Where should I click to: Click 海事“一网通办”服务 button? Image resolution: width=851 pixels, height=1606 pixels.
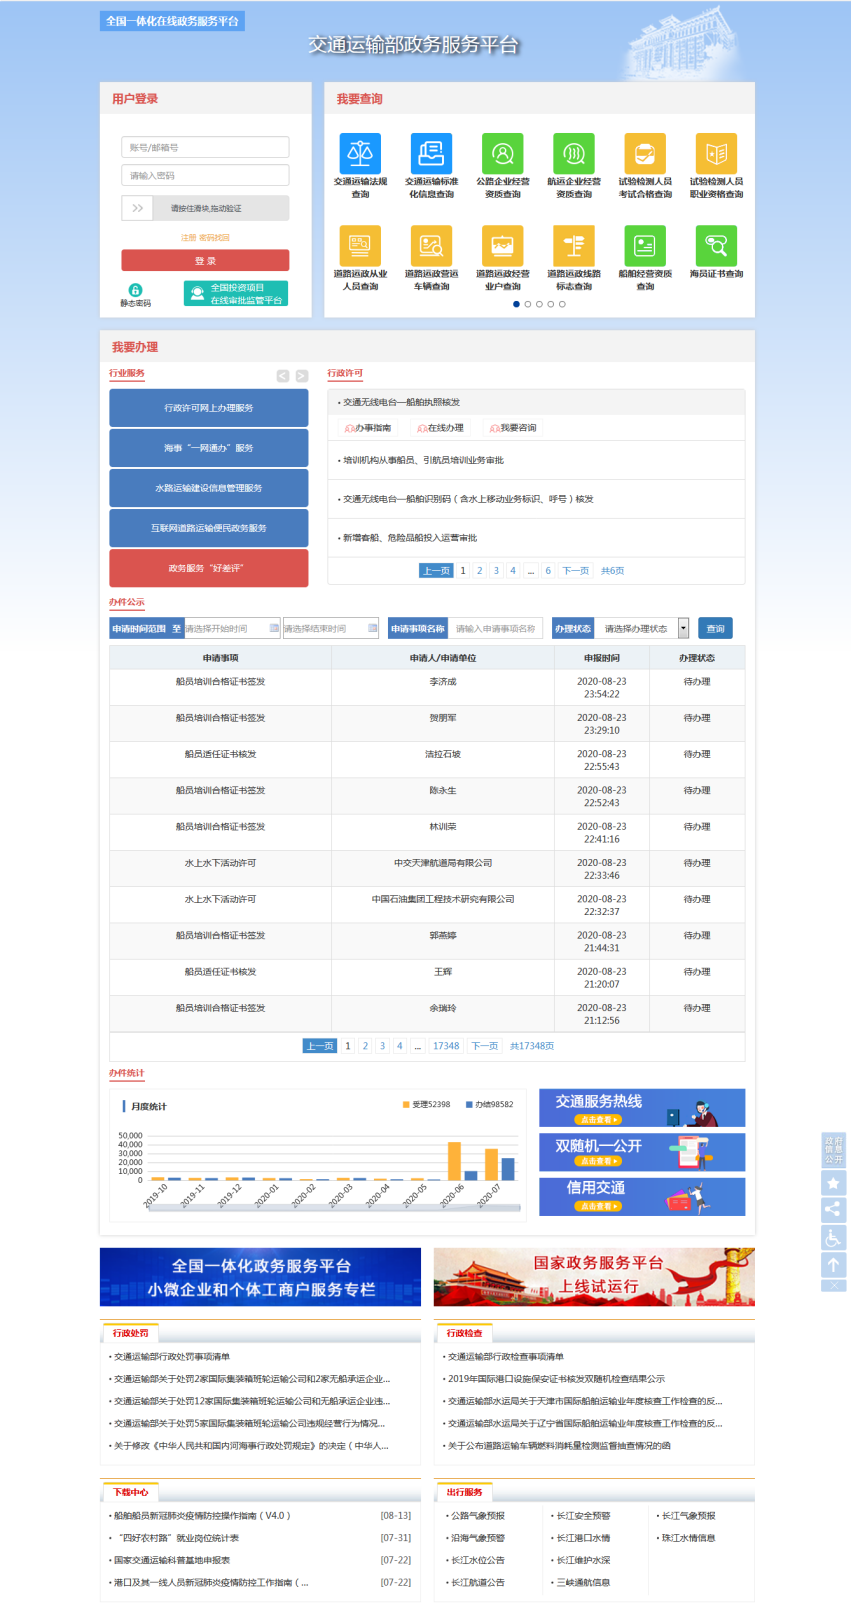209,448
